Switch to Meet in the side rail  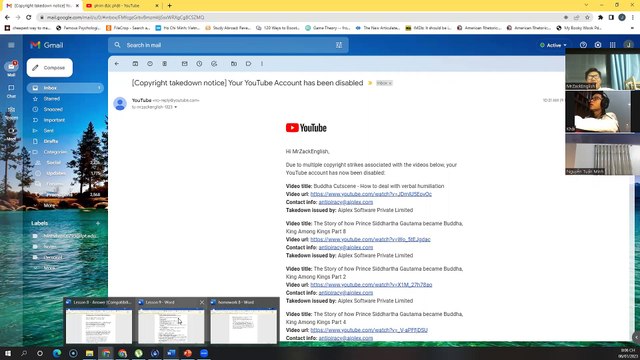[11, 134]
